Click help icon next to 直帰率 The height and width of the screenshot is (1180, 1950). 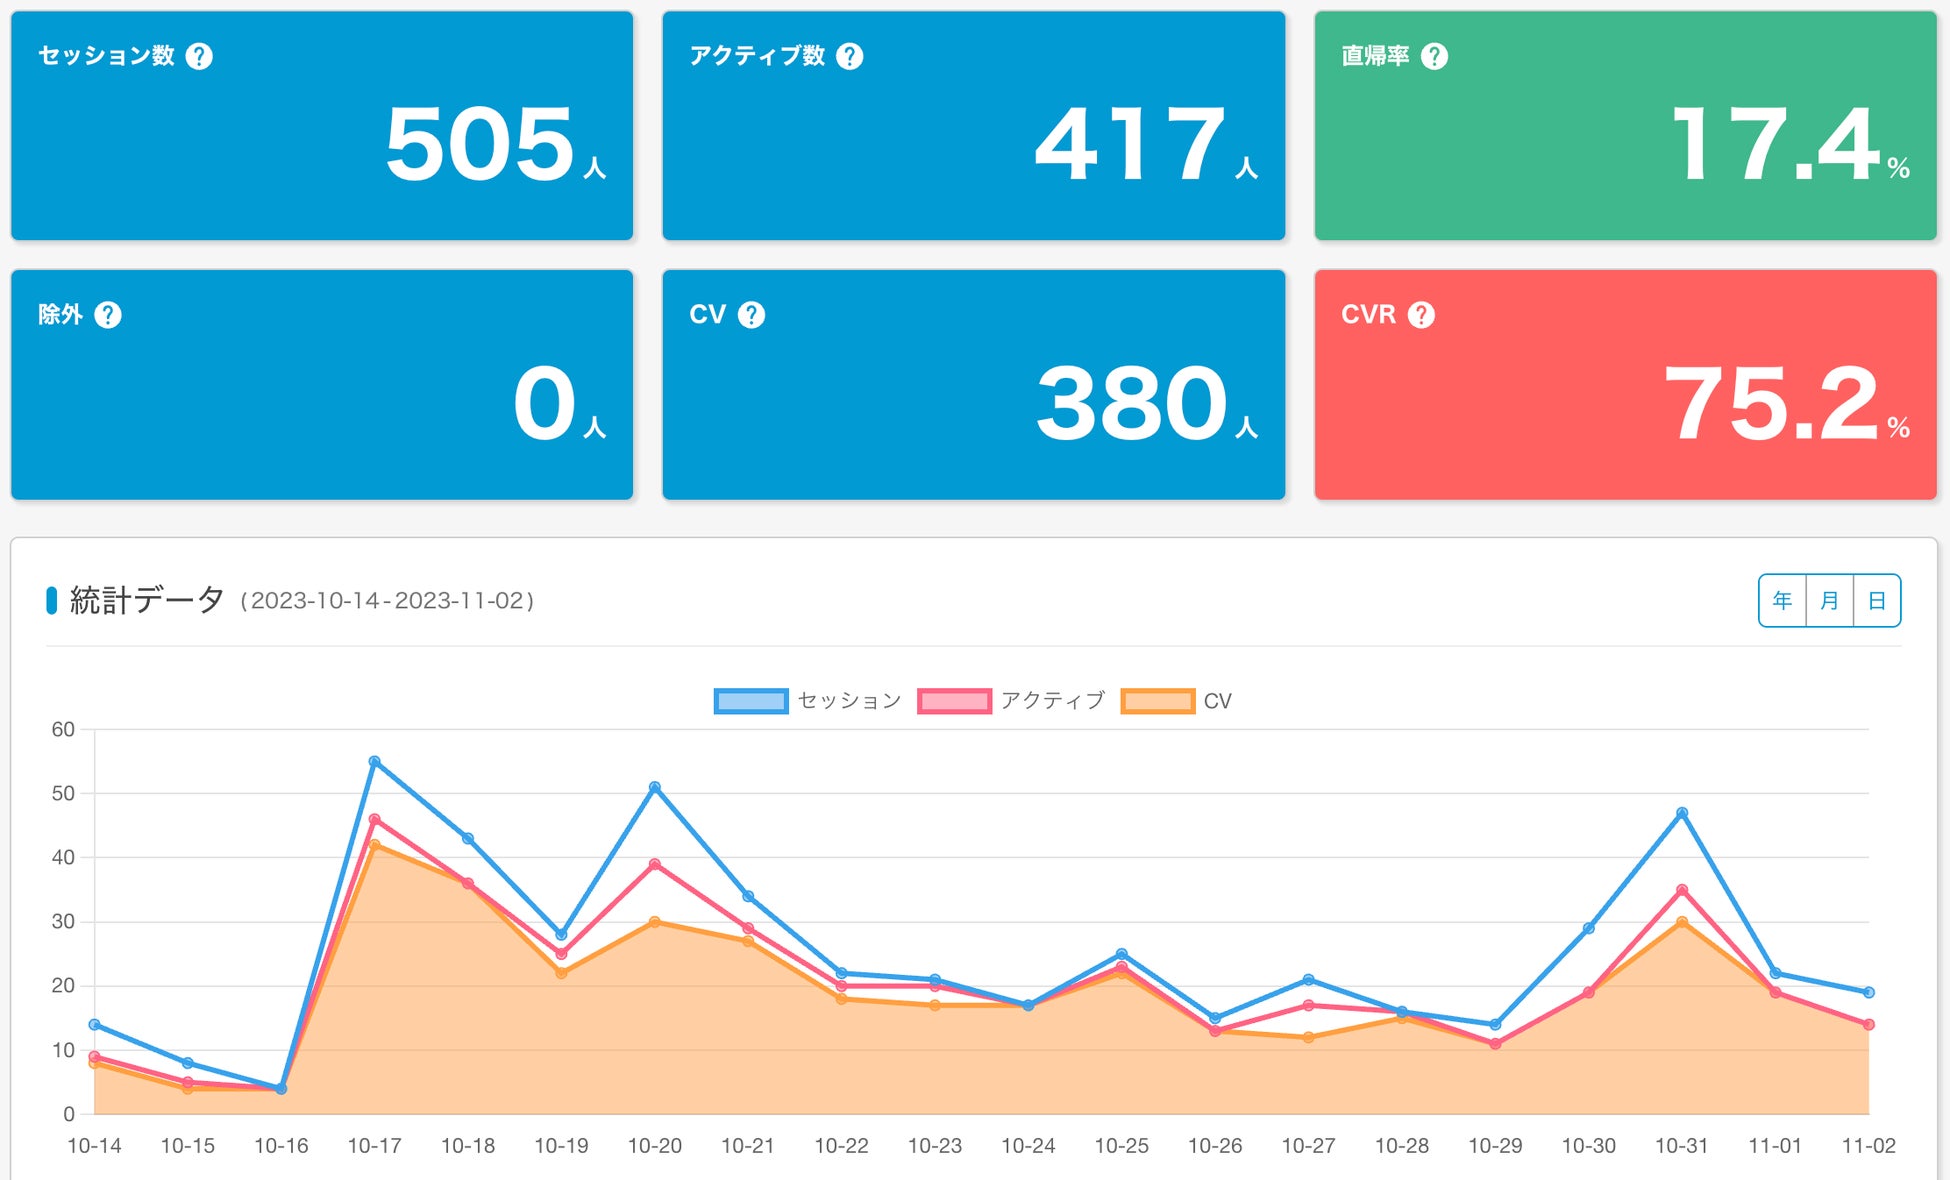pyautogui.click(x=1434, y=56)
